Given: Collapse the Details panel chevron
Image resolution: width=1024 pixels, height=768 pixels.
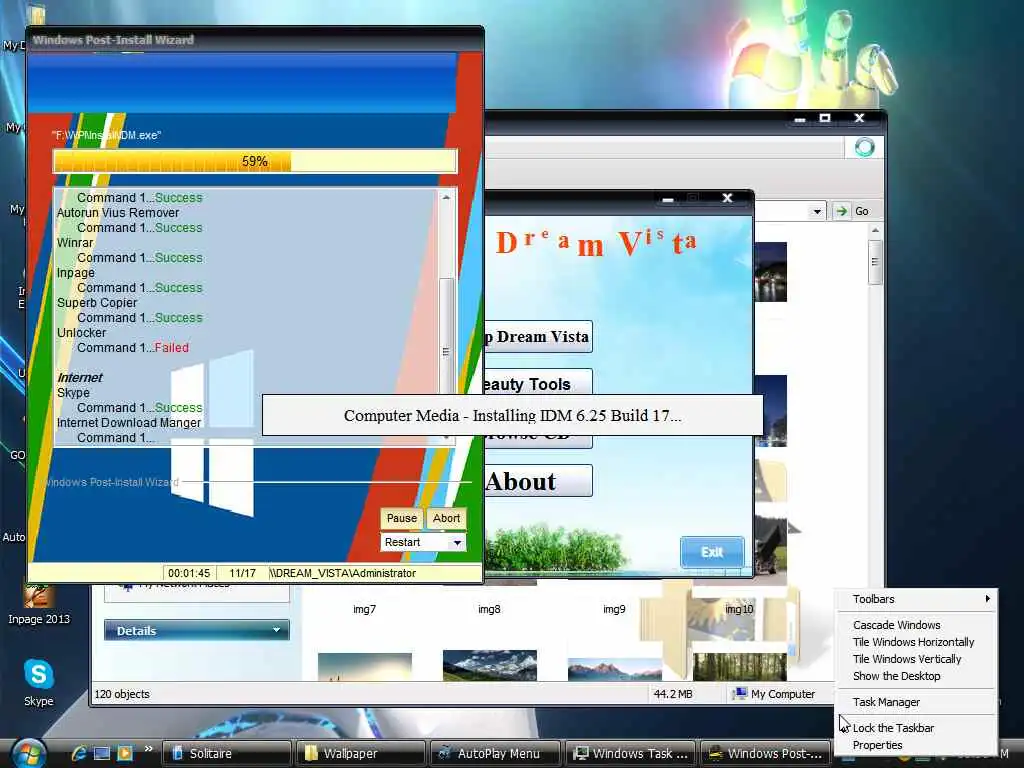Looking at the screenshot, I should pos(276,630).
